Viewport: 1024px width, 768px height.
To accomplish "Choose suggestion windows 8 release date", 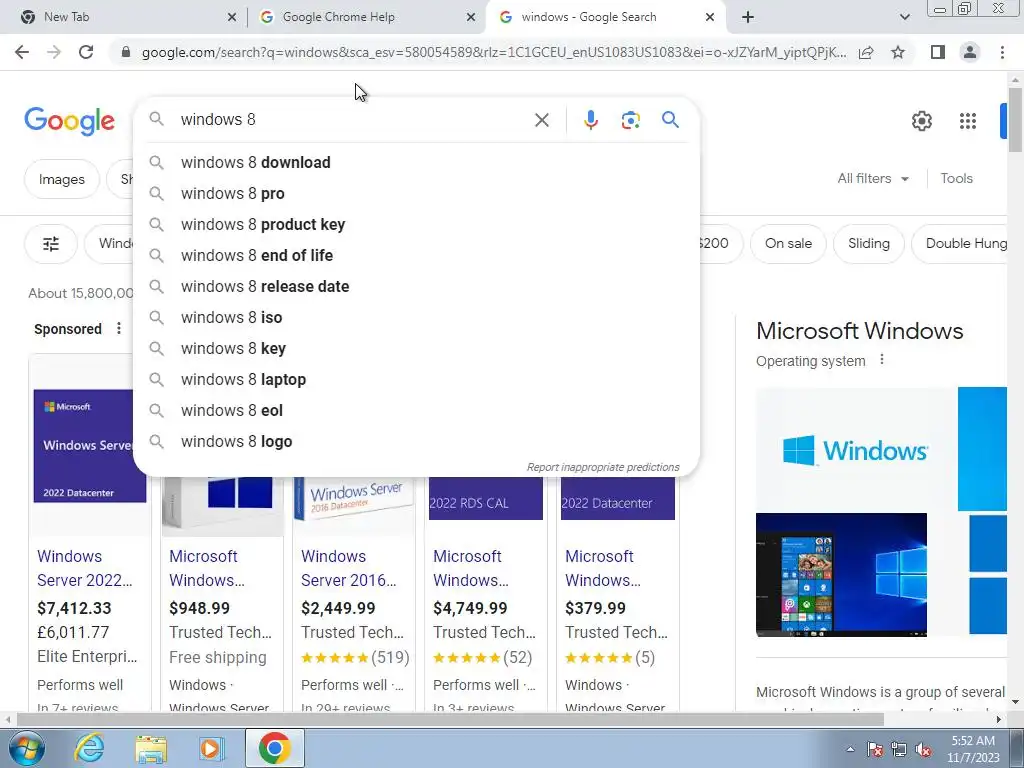I will click(417, 287).
